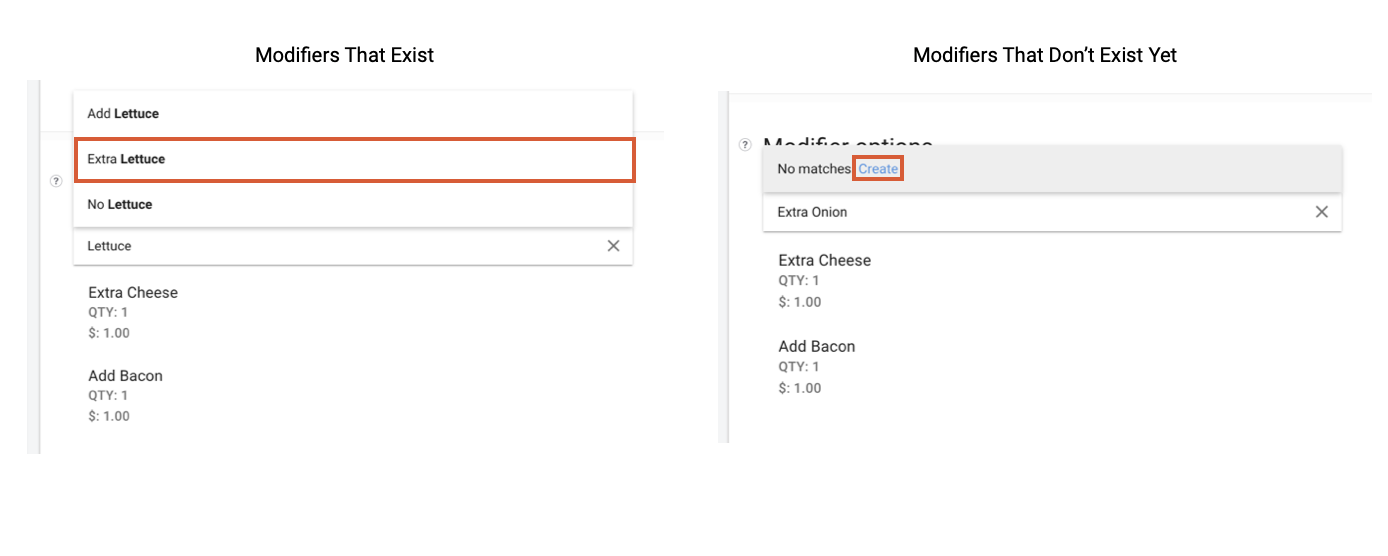Screen dimensions: 1388x556
Task: Open help icon beside Modifier options
Action: click(745, 145)
